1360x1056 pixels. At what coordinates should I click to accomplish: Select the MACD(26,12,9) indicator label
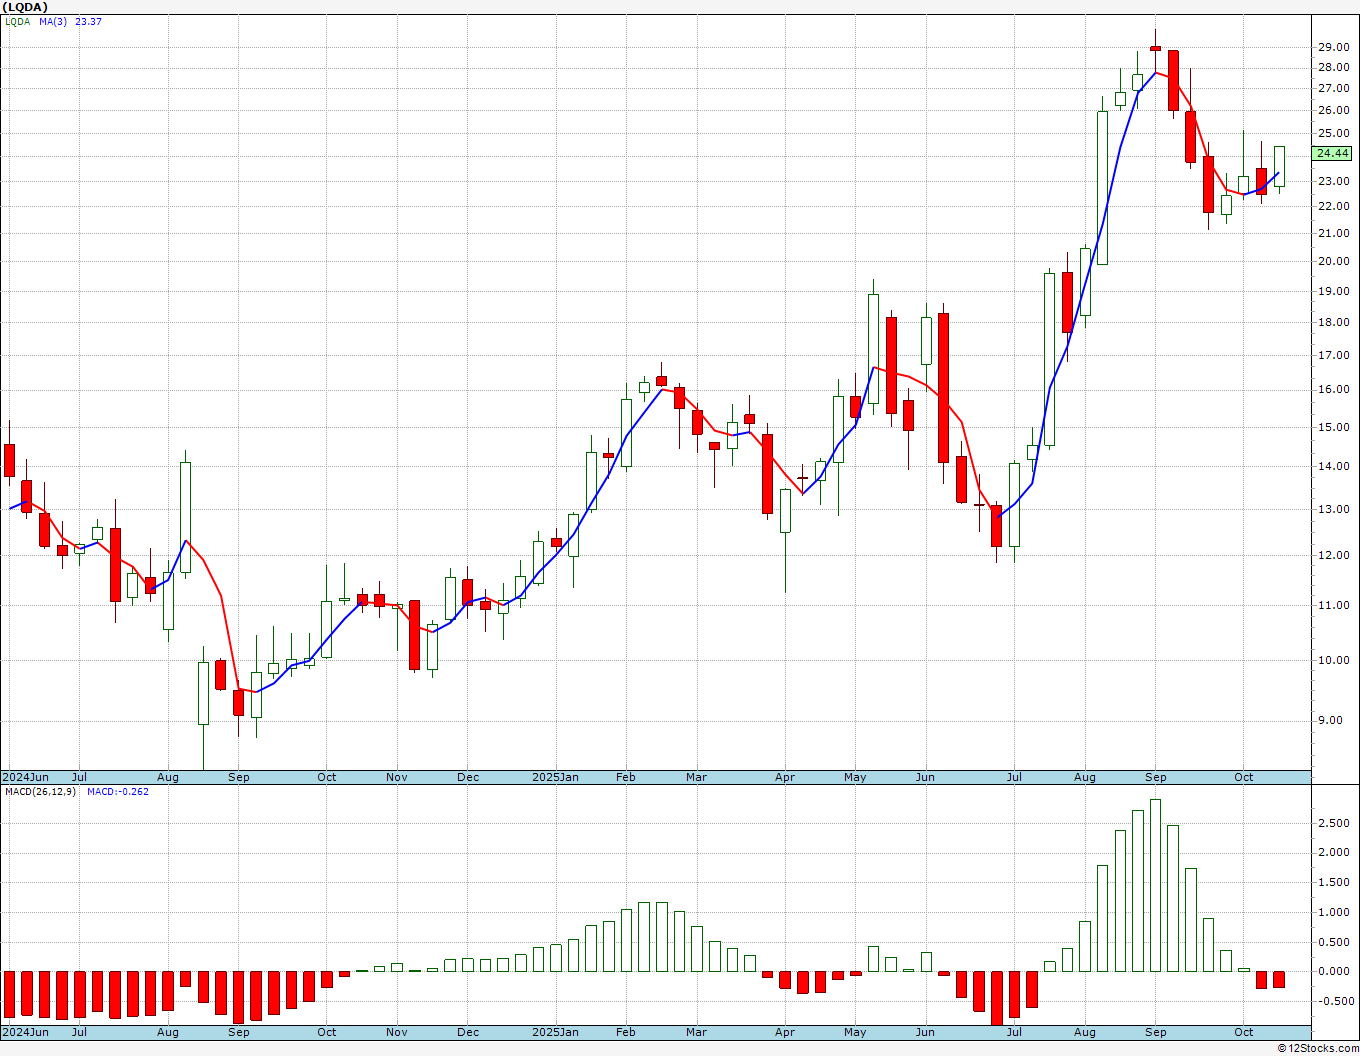(40, 791)
